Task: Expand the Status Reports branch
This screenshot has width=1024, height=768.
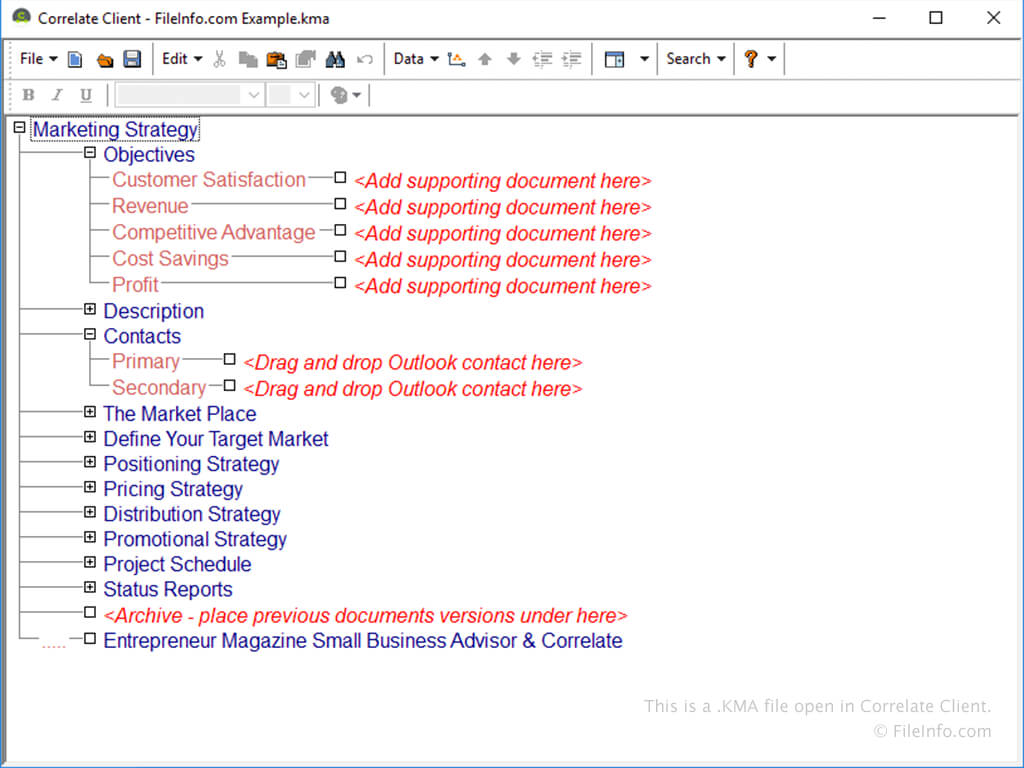Action: [90, 587]
